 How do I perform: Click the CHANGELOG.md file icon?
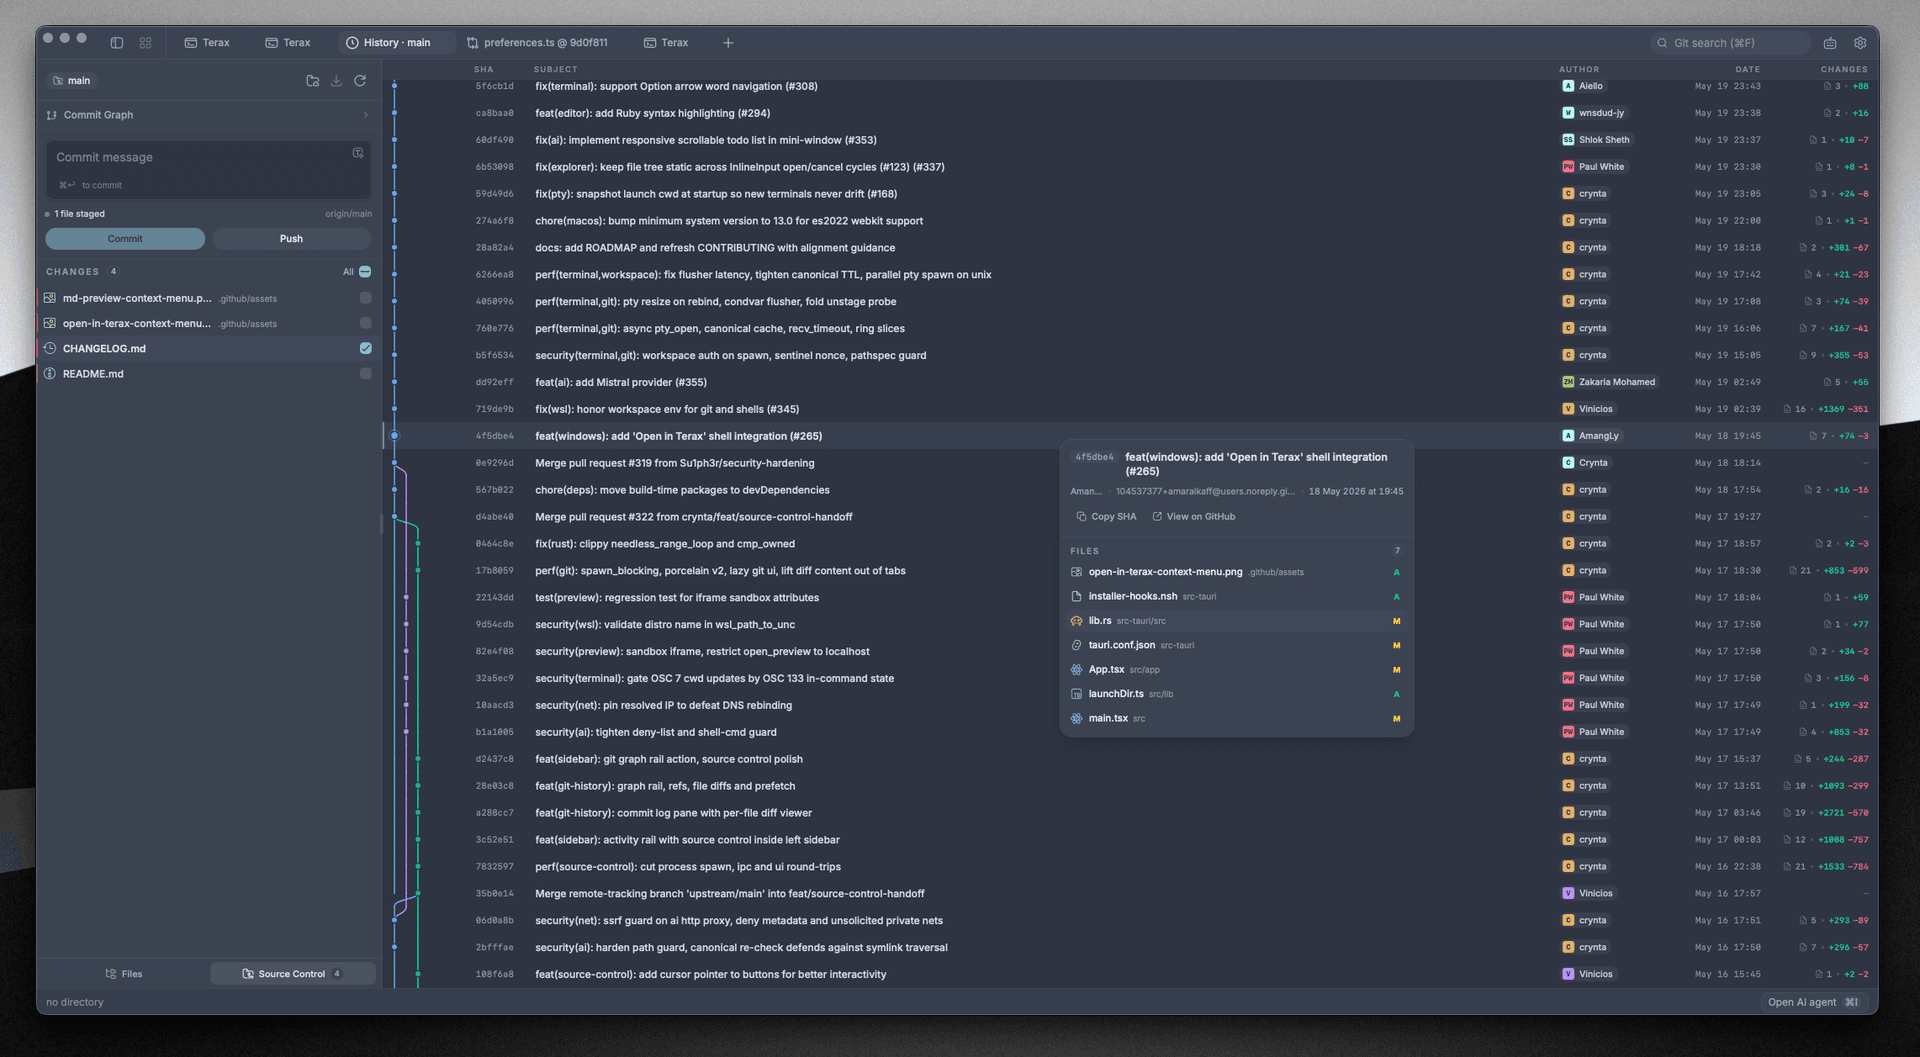tap(50, 348)
